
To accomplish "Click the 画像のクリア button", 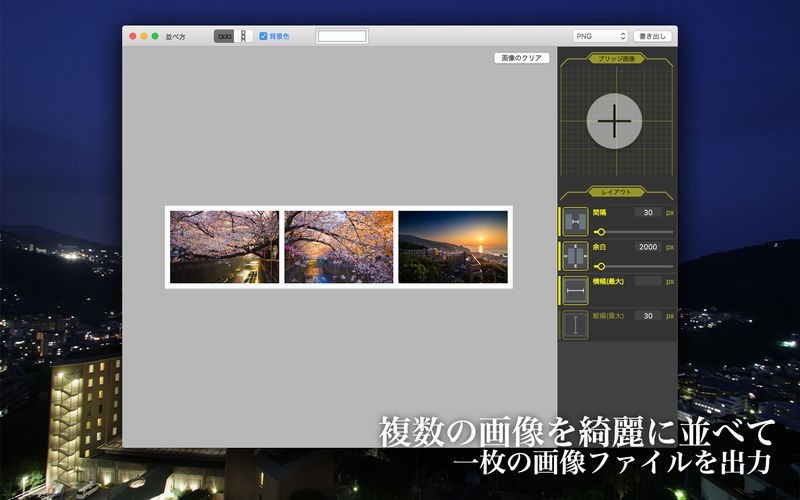I will point(522,58).
